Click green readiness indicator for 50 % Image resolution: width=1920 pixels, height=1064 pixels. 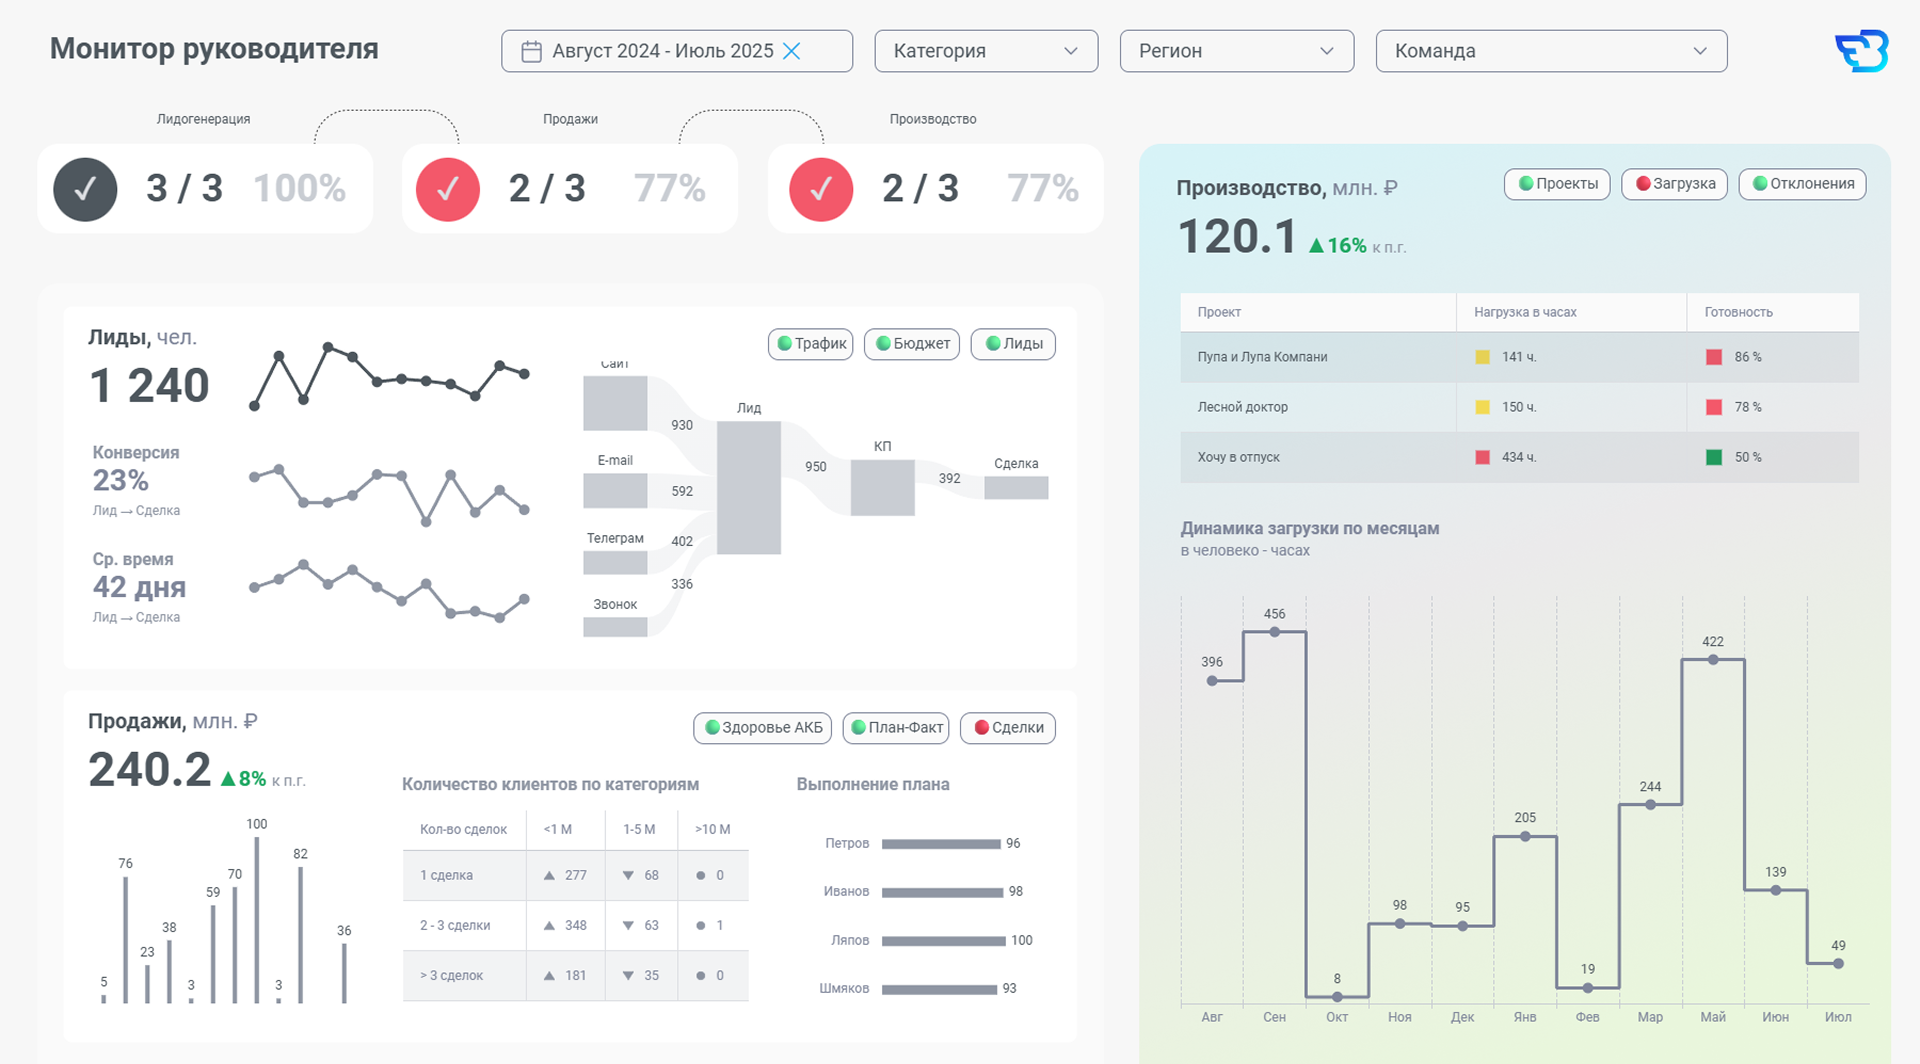(x=1714, y=457)
